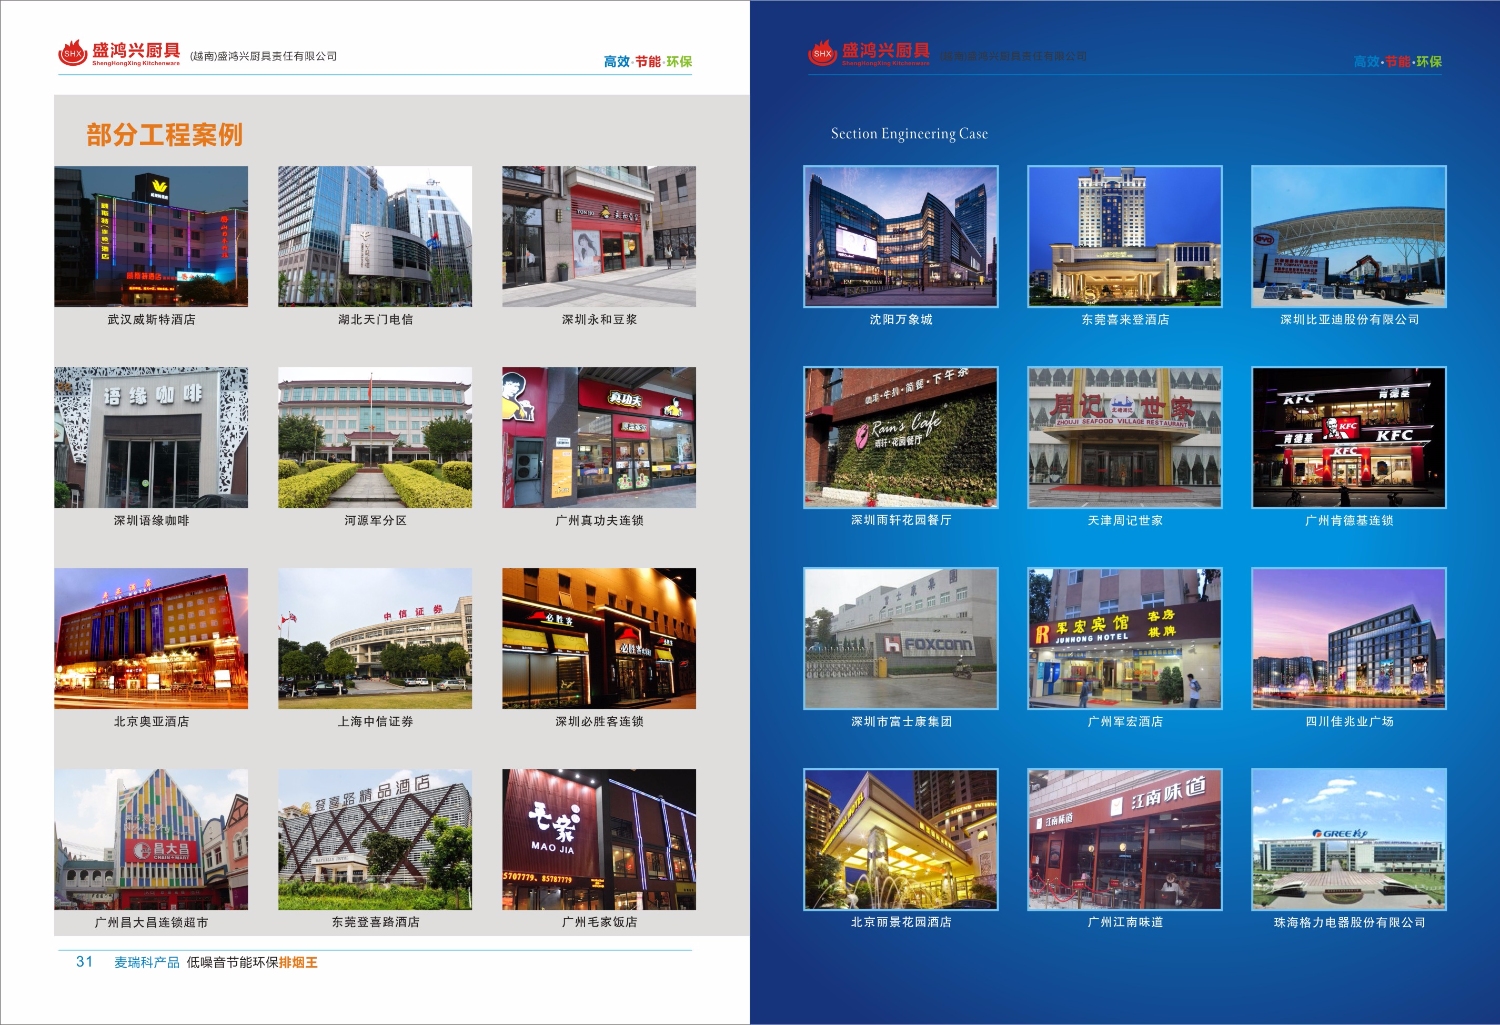Click the Section Engineering Case title
The image size is (1500, 1025).
click(x=909, y=134)
